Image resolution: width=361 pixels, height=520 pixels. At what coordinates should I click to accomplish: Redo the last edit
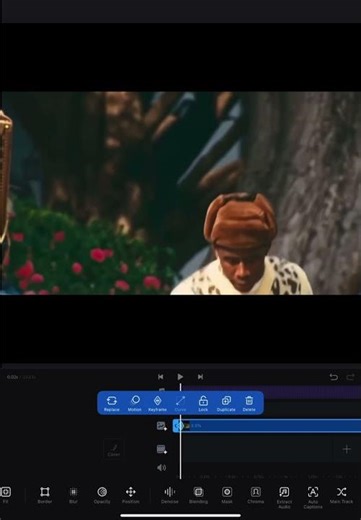[x=350, y=377]
